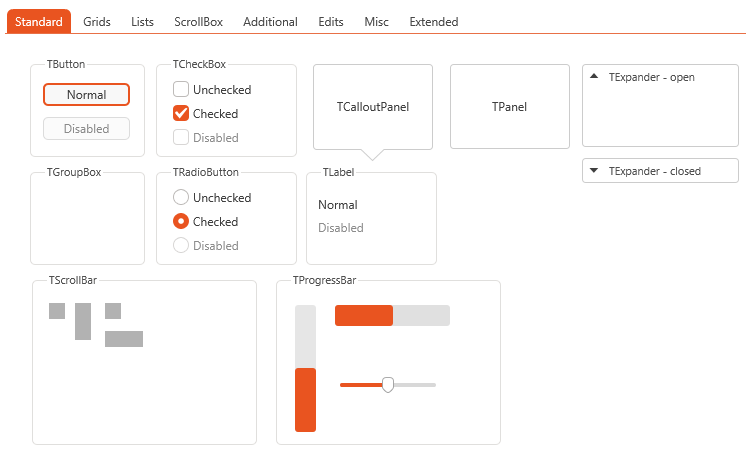
Task: Select the Unchecked radio button
Action: 181,197
